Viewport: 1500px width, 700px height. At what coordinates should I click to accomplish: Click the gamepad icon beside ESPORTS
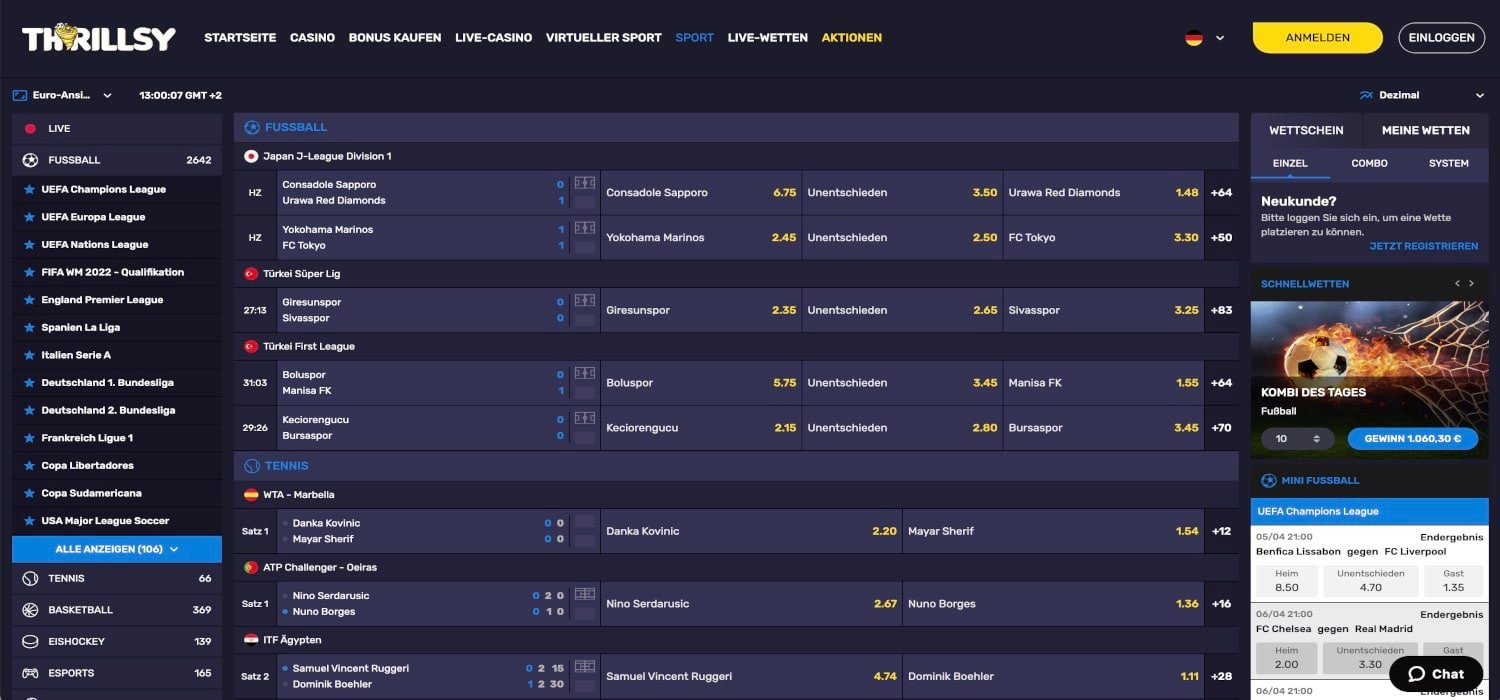(x=30, y=673)
